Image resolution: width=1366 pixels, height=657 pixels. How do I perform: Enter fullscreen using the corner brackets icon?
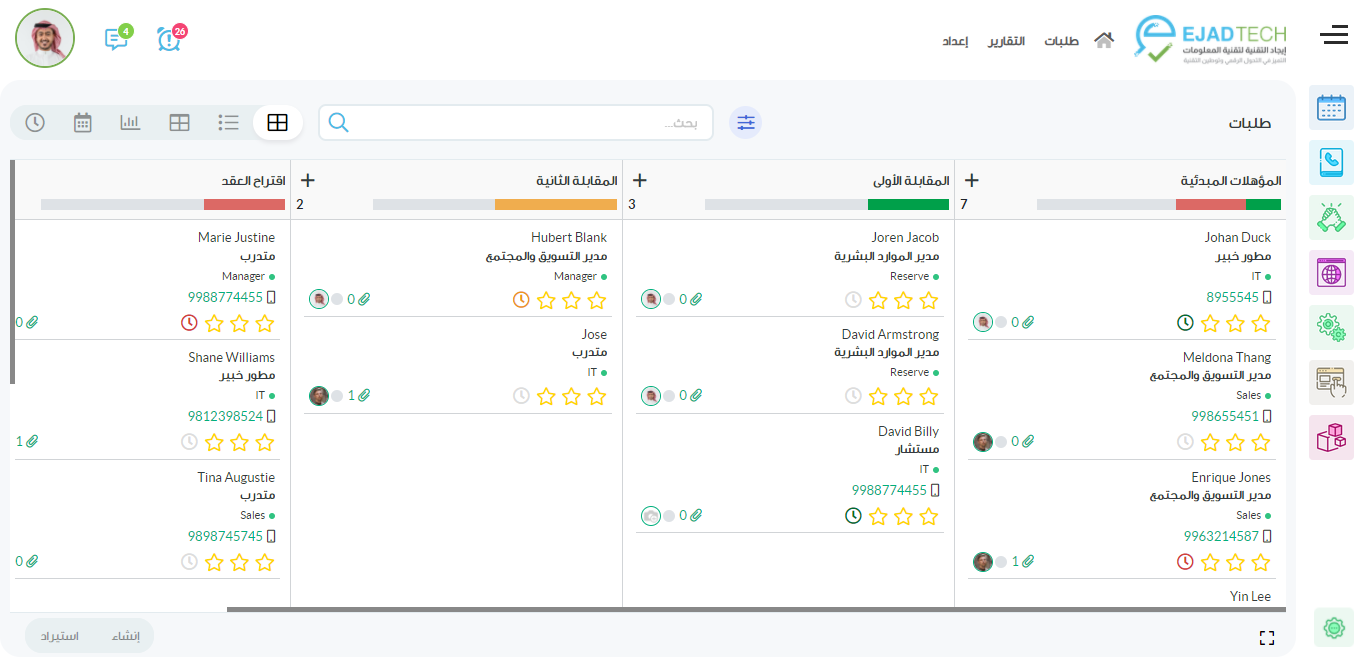pyautogui.click(x=1267, y=638)
